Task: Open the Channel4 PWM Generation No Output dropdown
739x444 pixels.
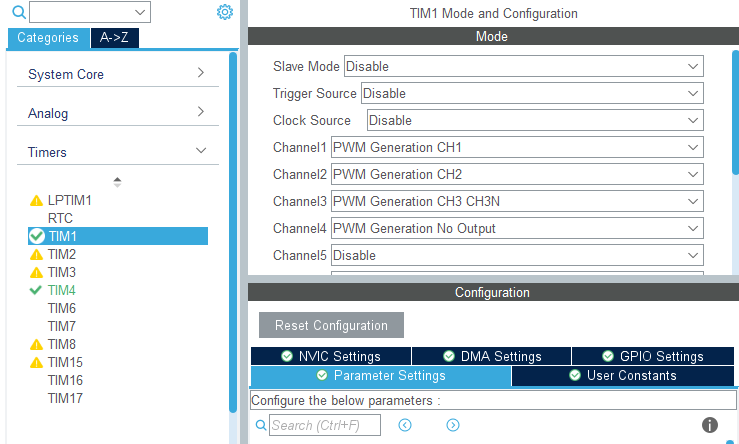Action: 517,228
